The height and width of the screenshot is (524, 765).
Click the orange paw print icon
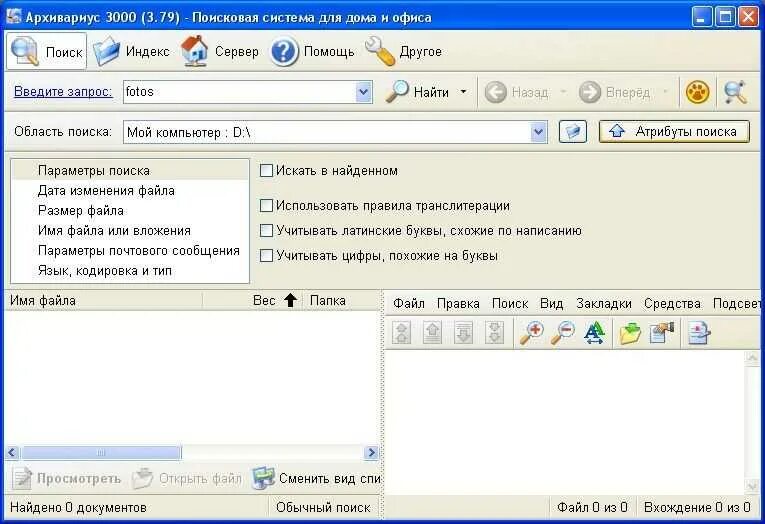[x=697, y=92]
